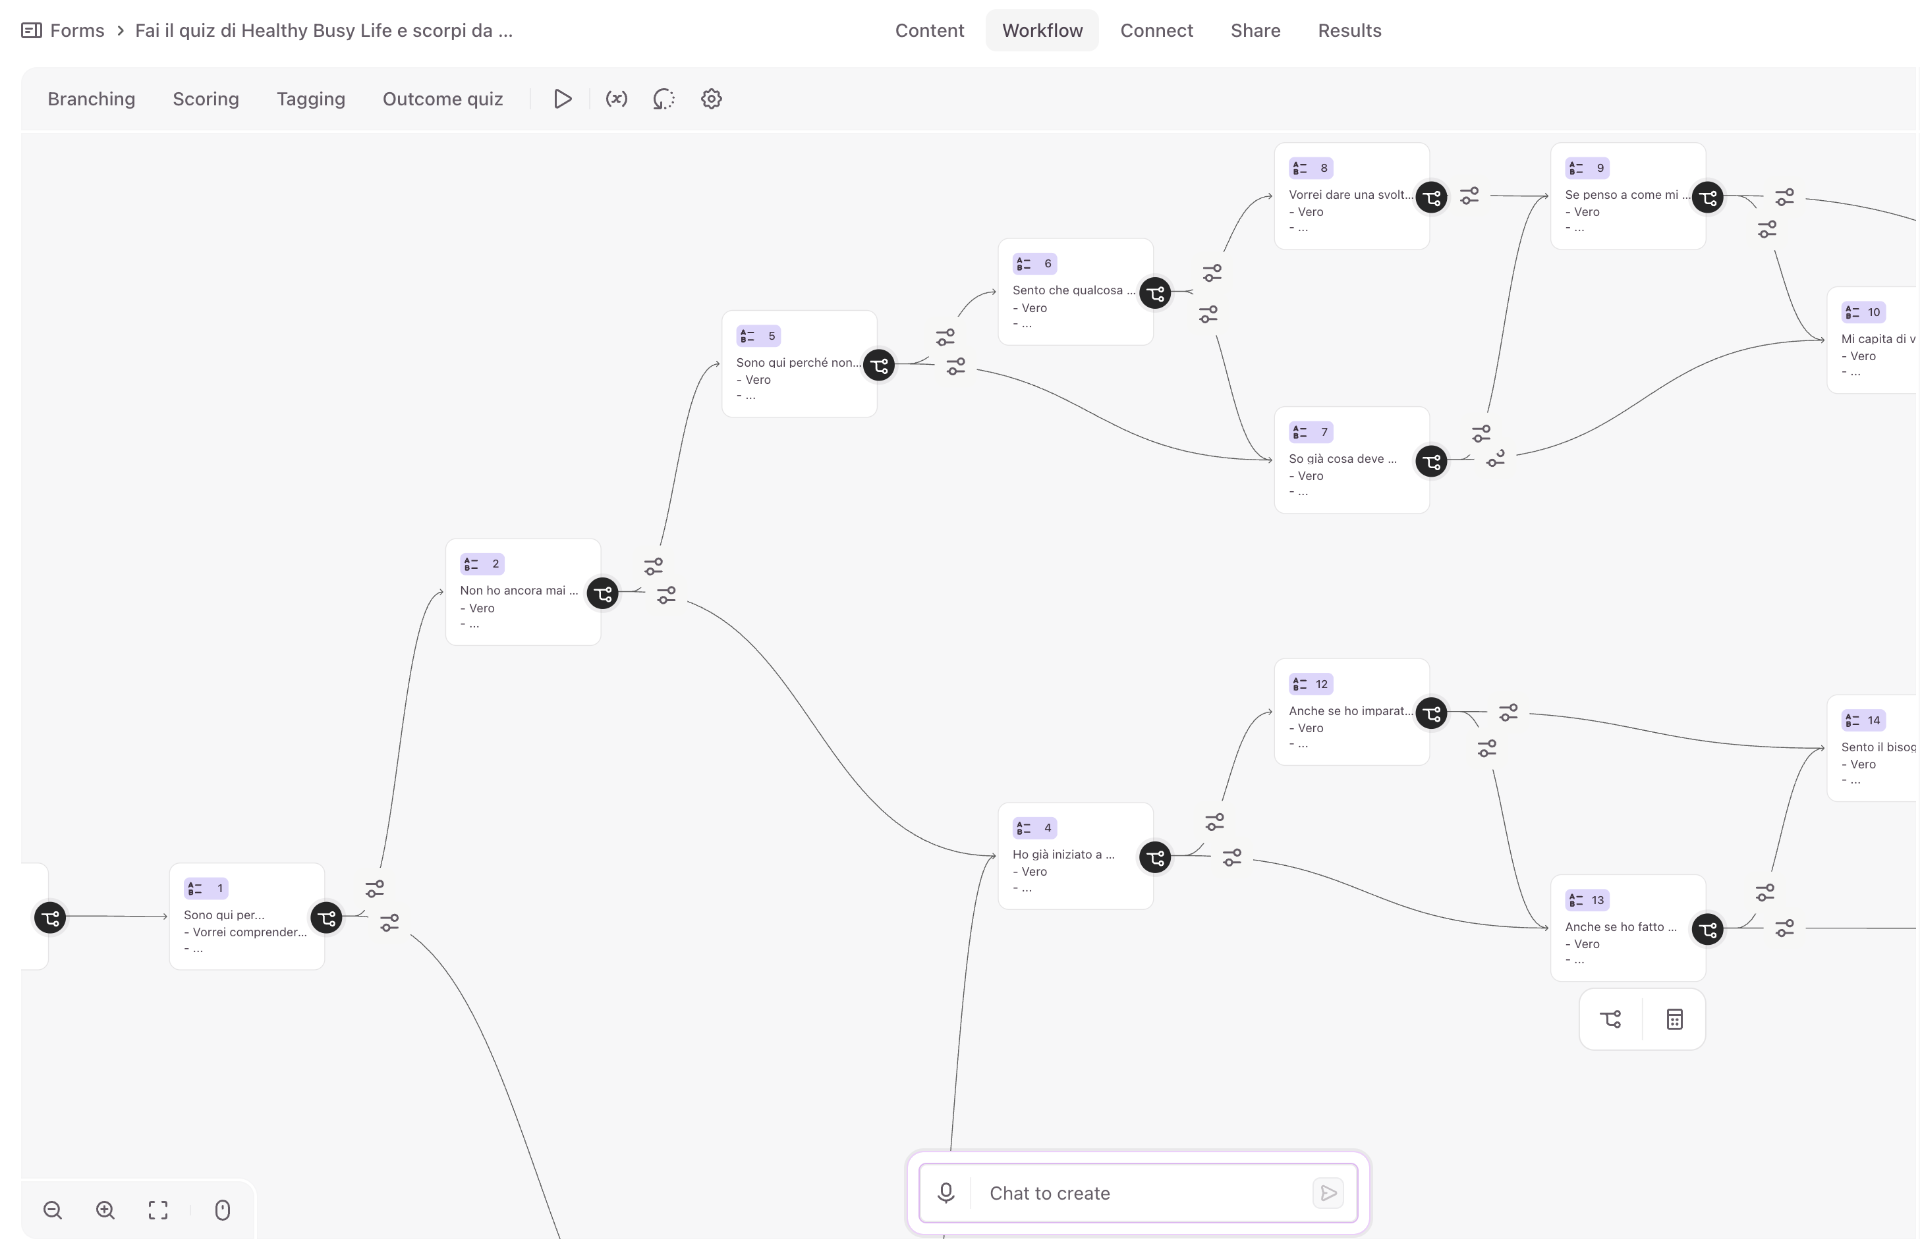
Task: Select question 14 node Sento il bisog
Action: (x=1872, y=748)
